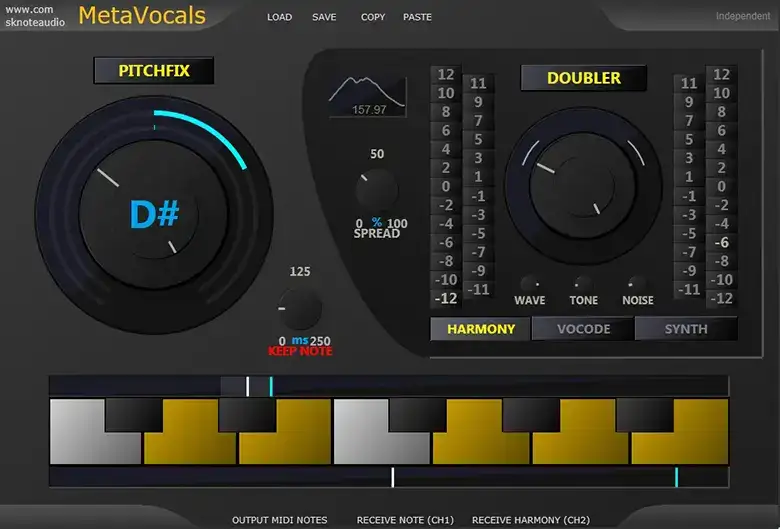Viewport: 780px width, 529px height.
Task: Click the LOAD preset option
Action: pos(279,17)
